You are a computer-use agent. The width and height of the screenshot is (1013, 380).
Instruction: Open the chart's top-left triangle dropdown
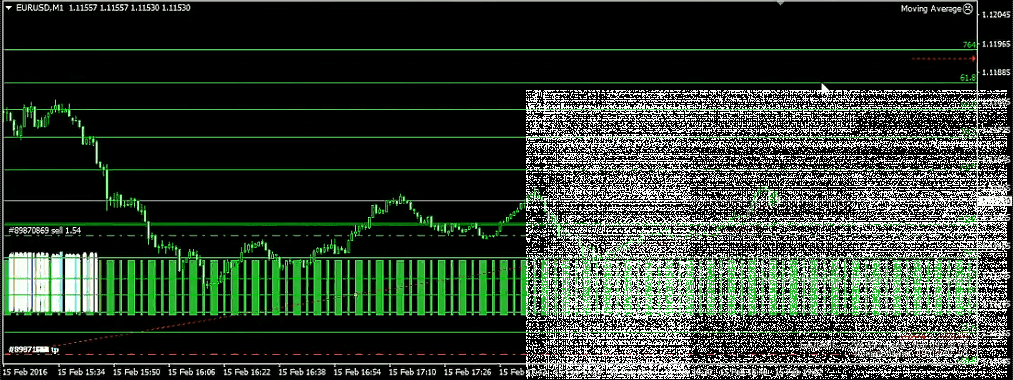(x=8, y=6)
